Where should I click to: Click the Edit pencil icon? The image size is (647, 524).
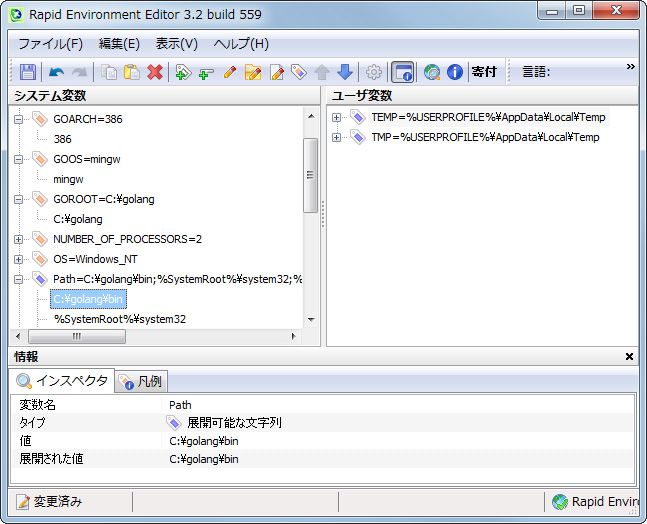click(230, 72)
